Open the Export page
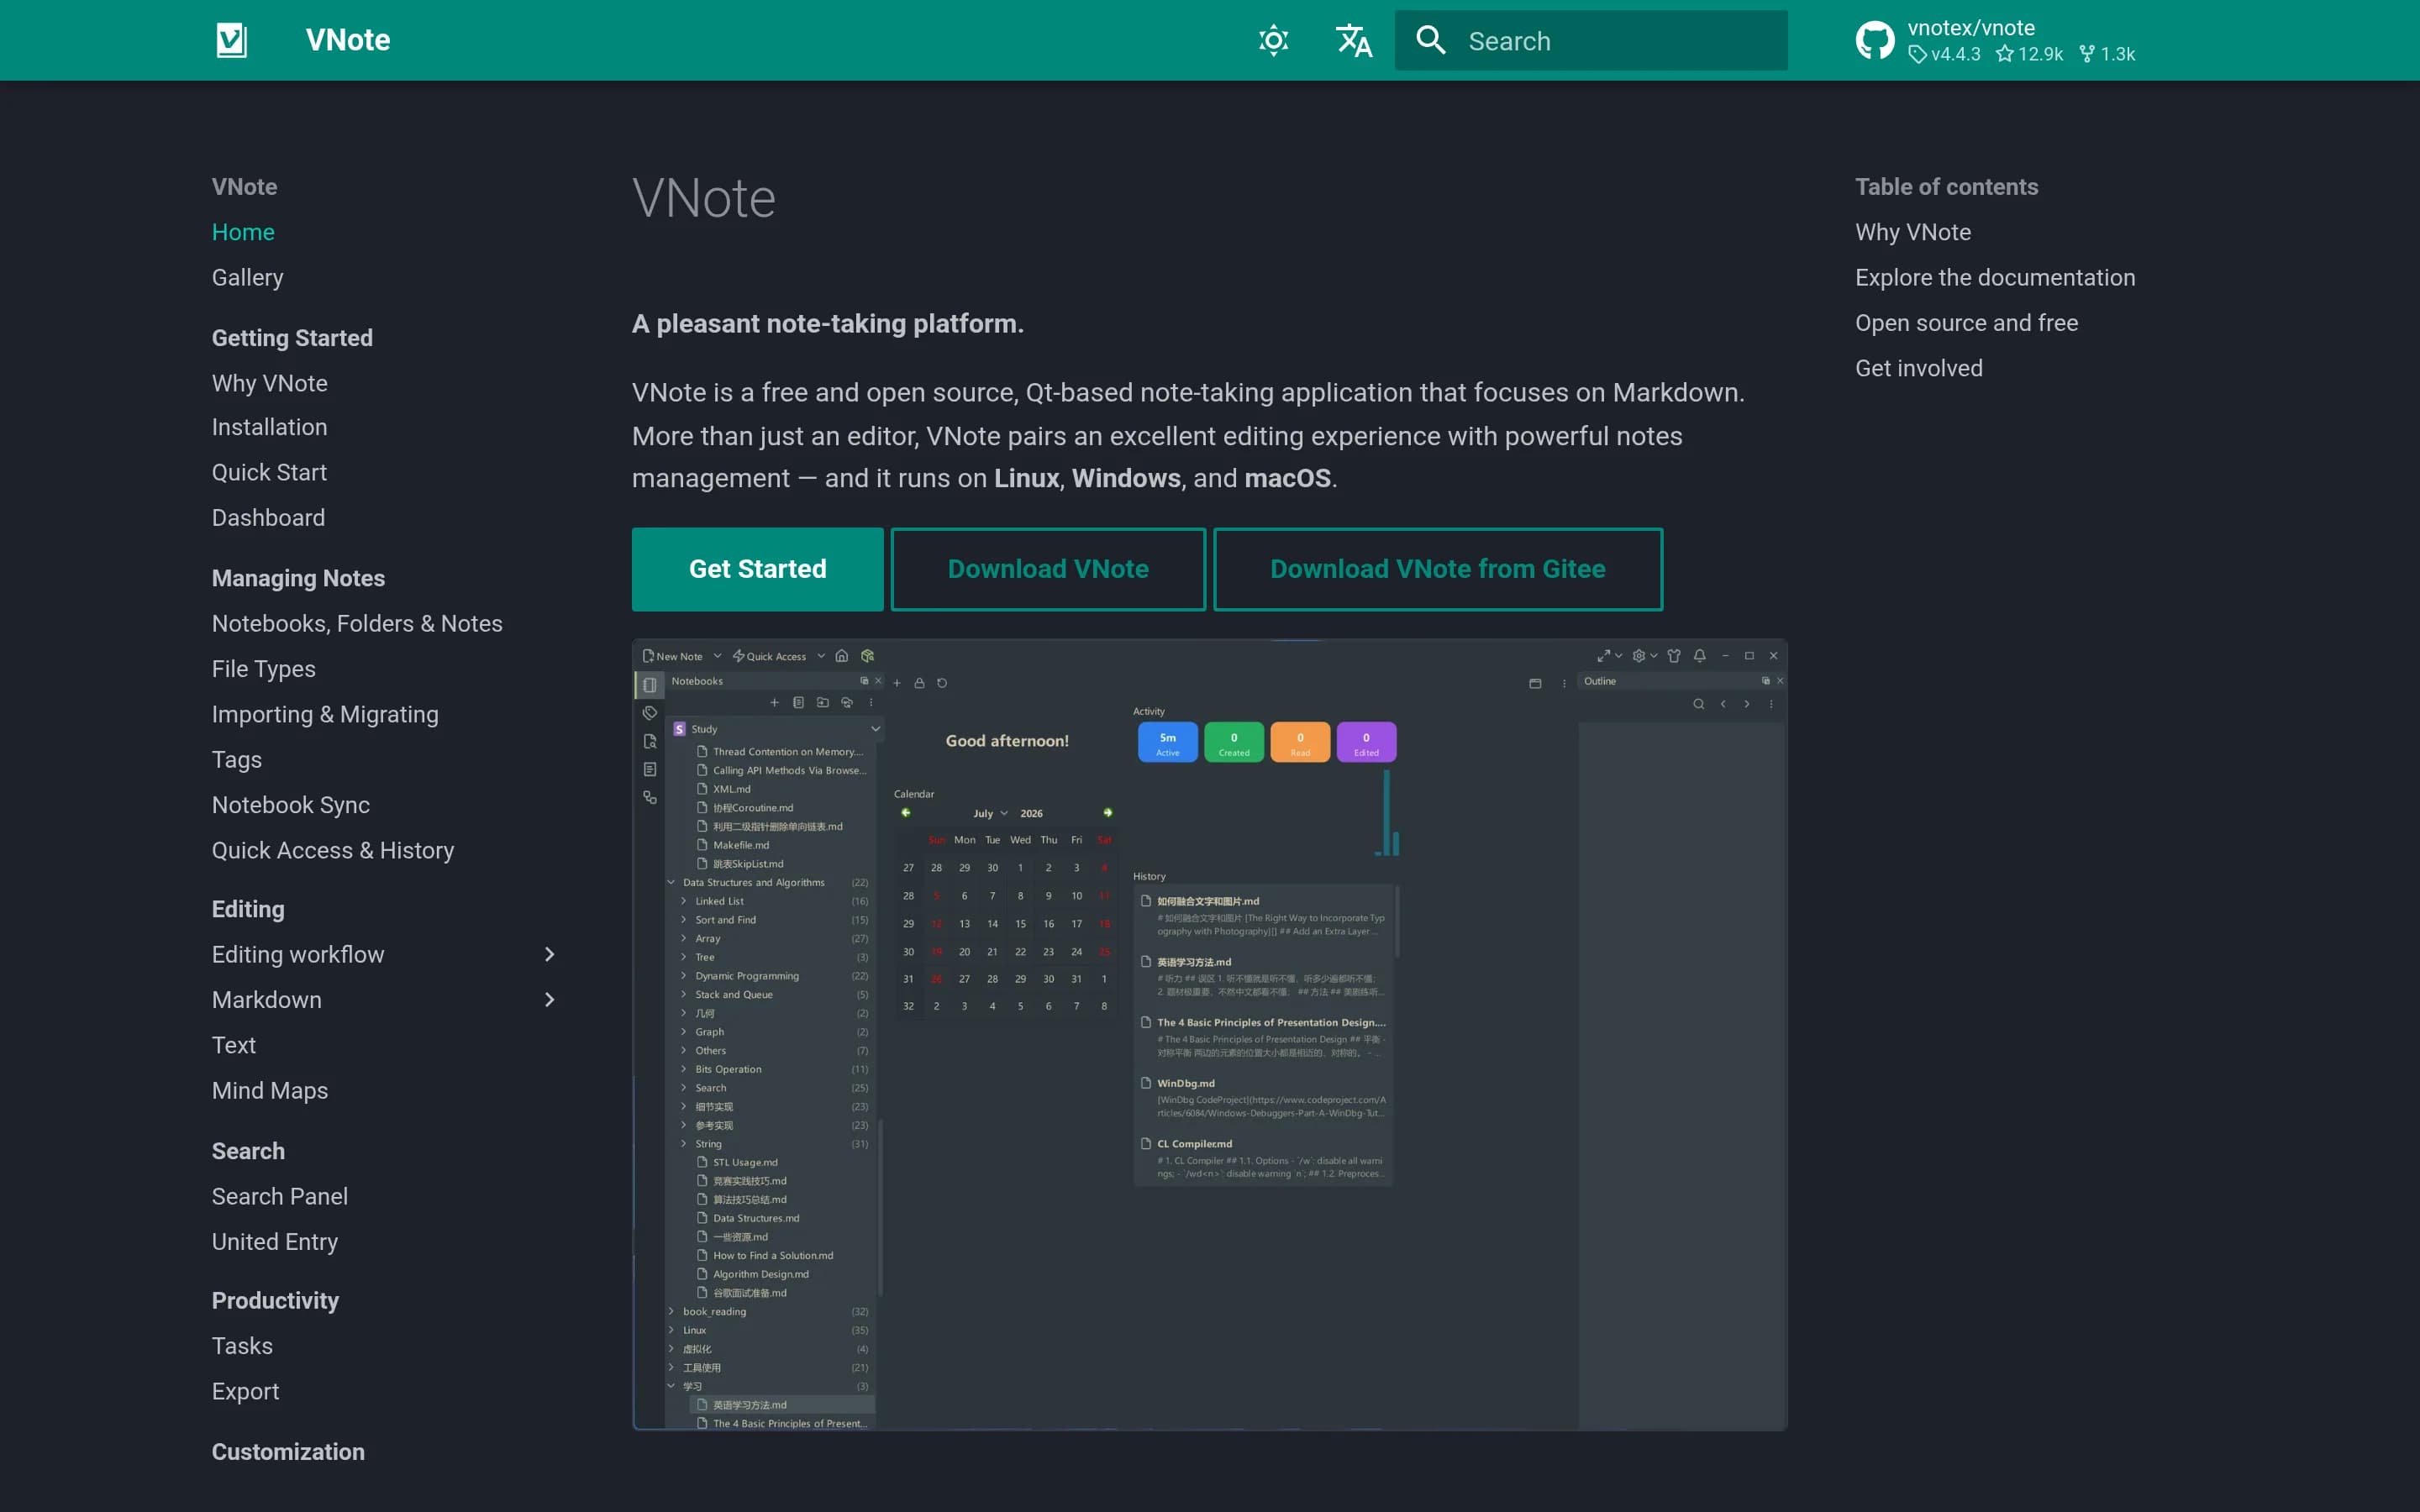 point(245,1391)
